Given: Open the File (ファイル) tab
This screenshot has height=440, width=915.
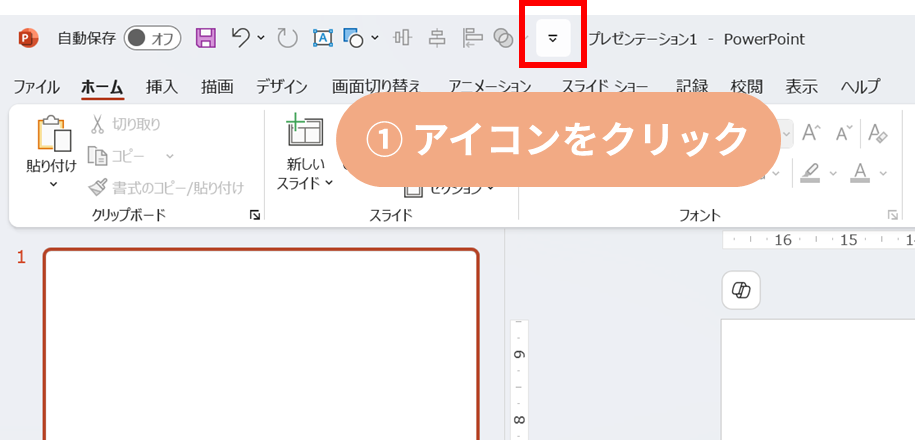Looking at the screenshot, I should coord(36,86).
